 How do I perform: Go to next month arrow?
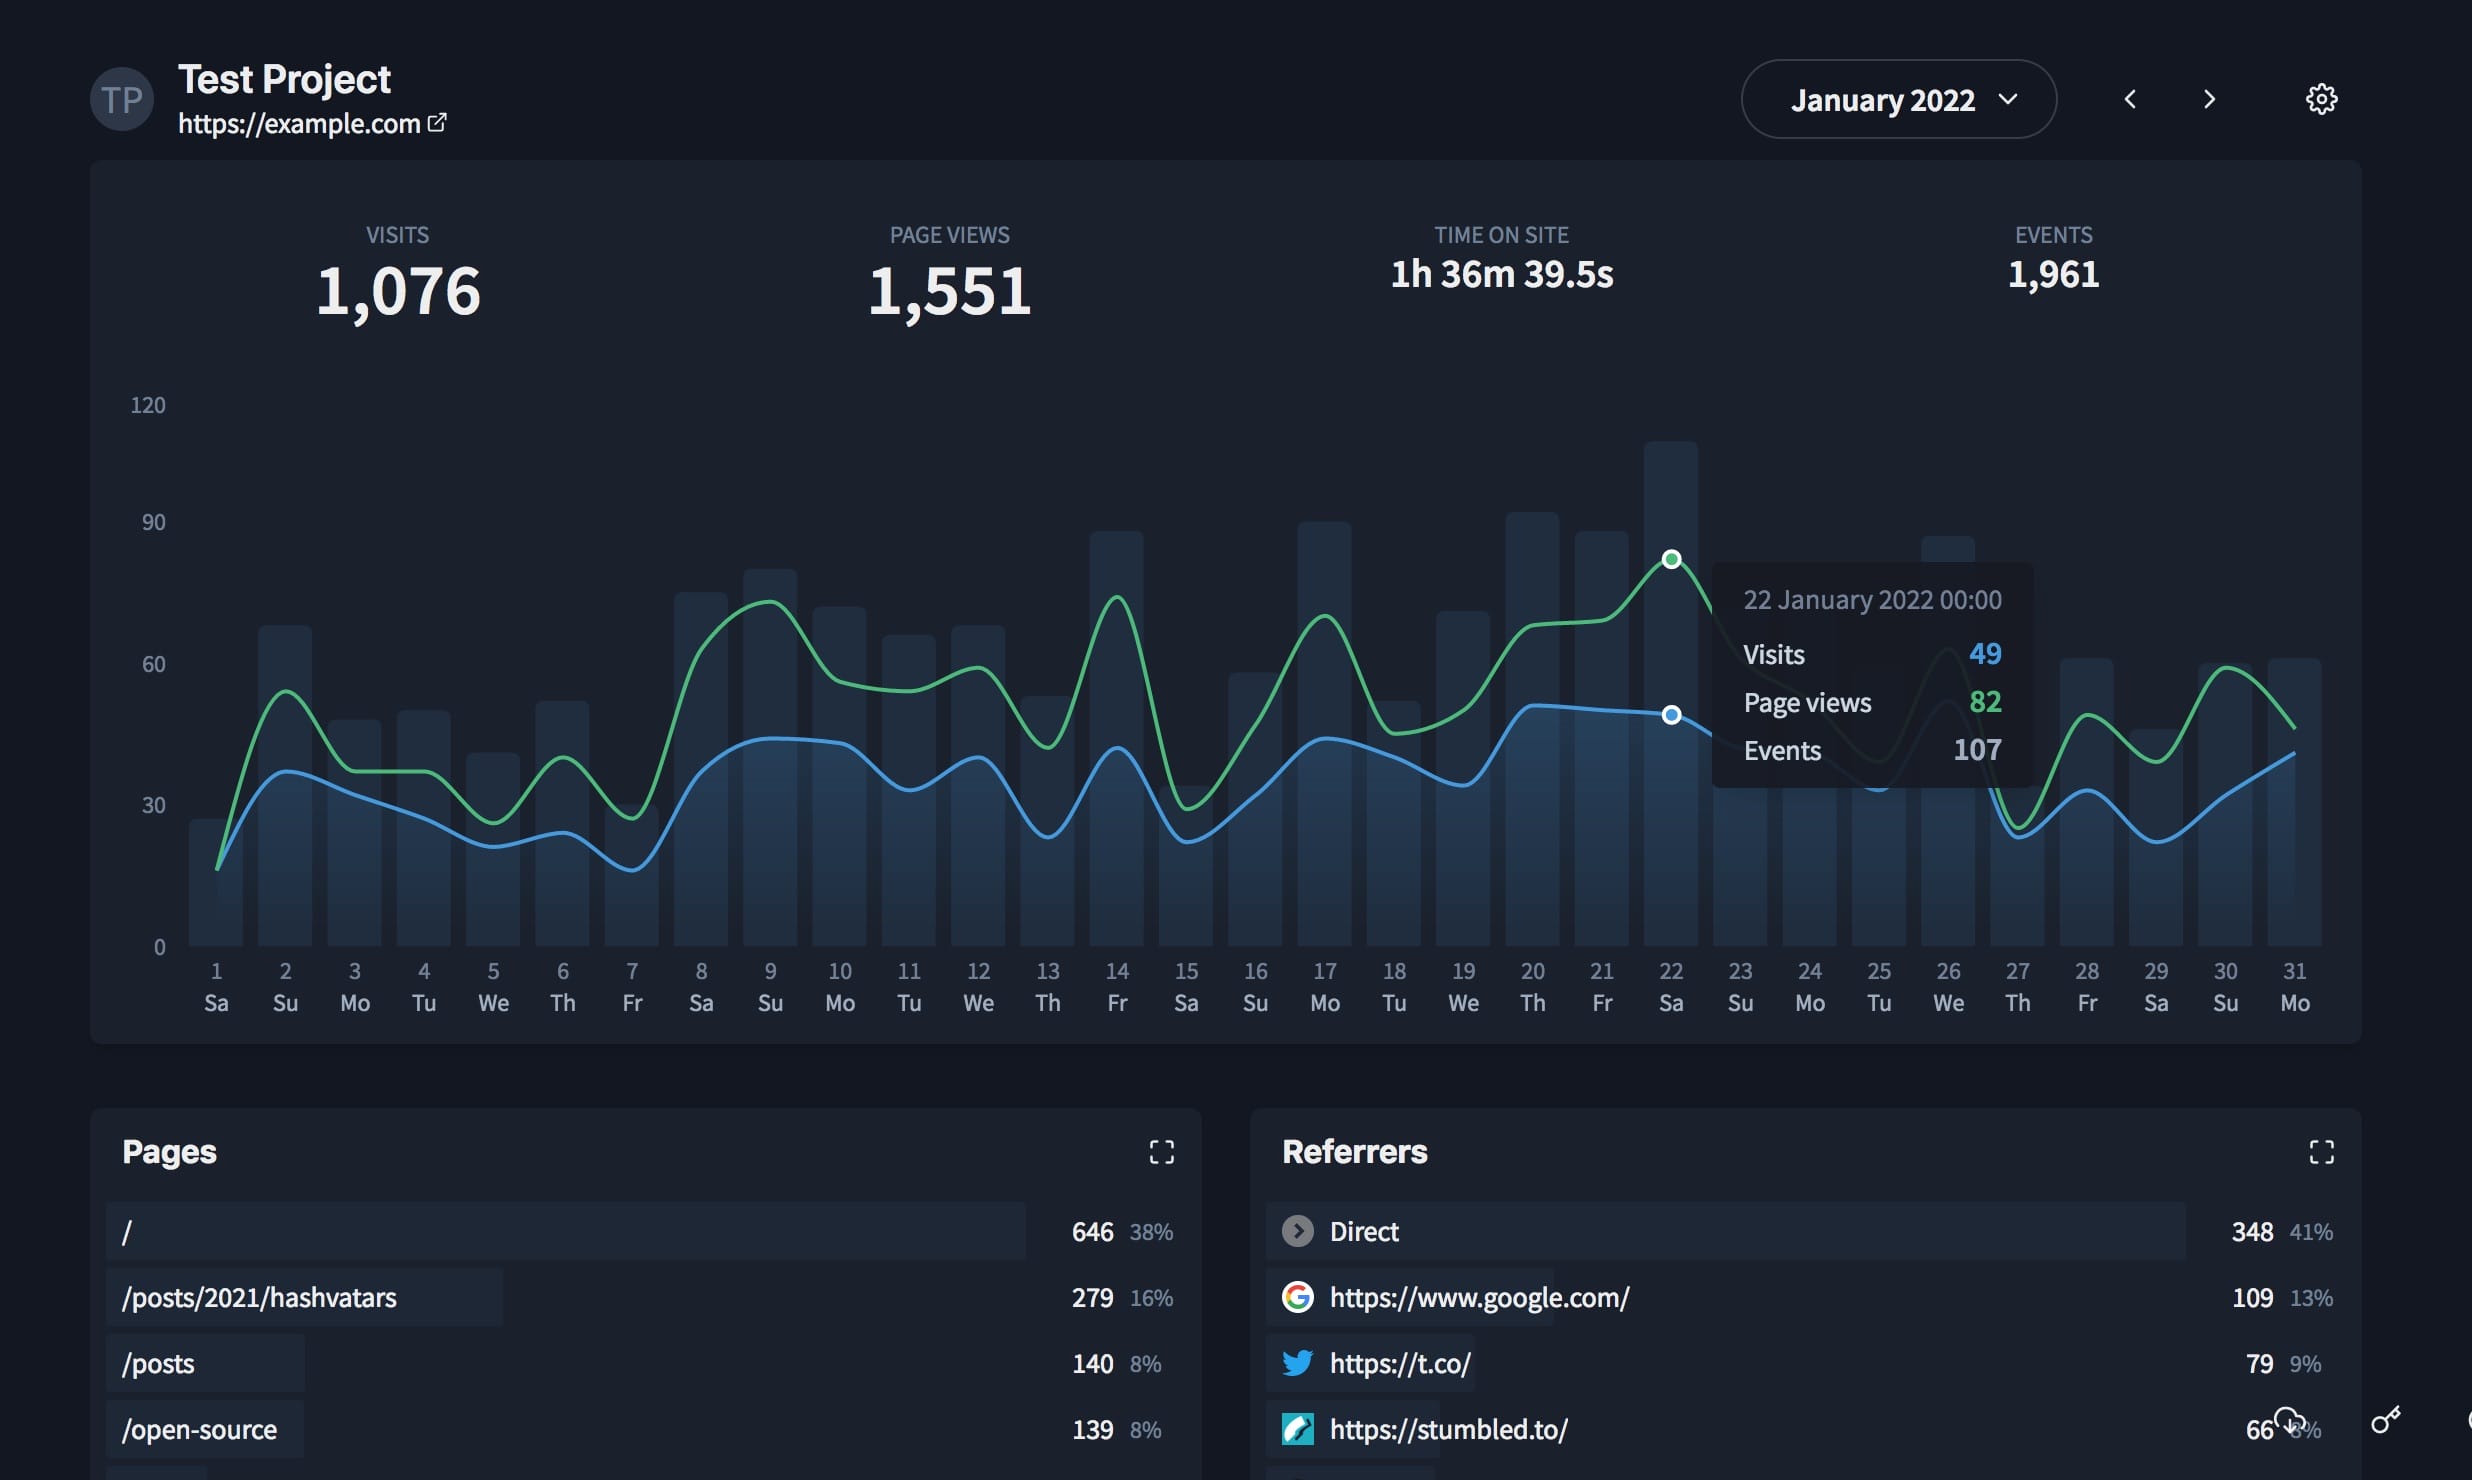click(x=2209, y=99)
